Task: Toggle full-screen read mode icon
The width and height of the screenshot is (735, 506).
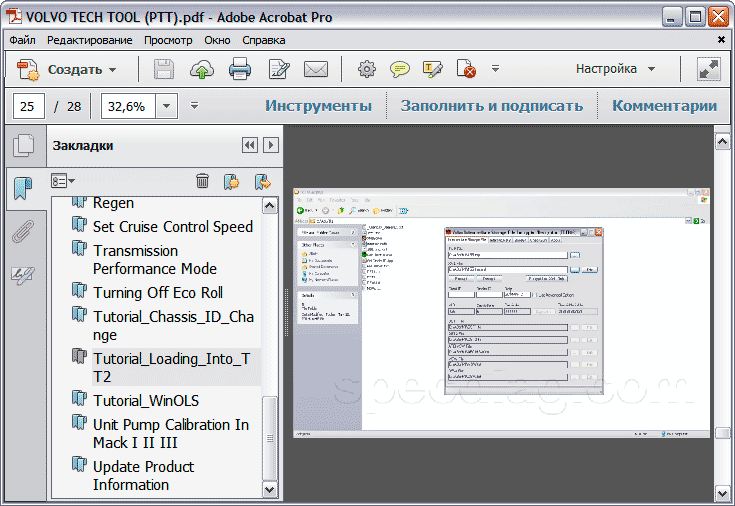Action: pyautogui.click(x=709, y=70)
